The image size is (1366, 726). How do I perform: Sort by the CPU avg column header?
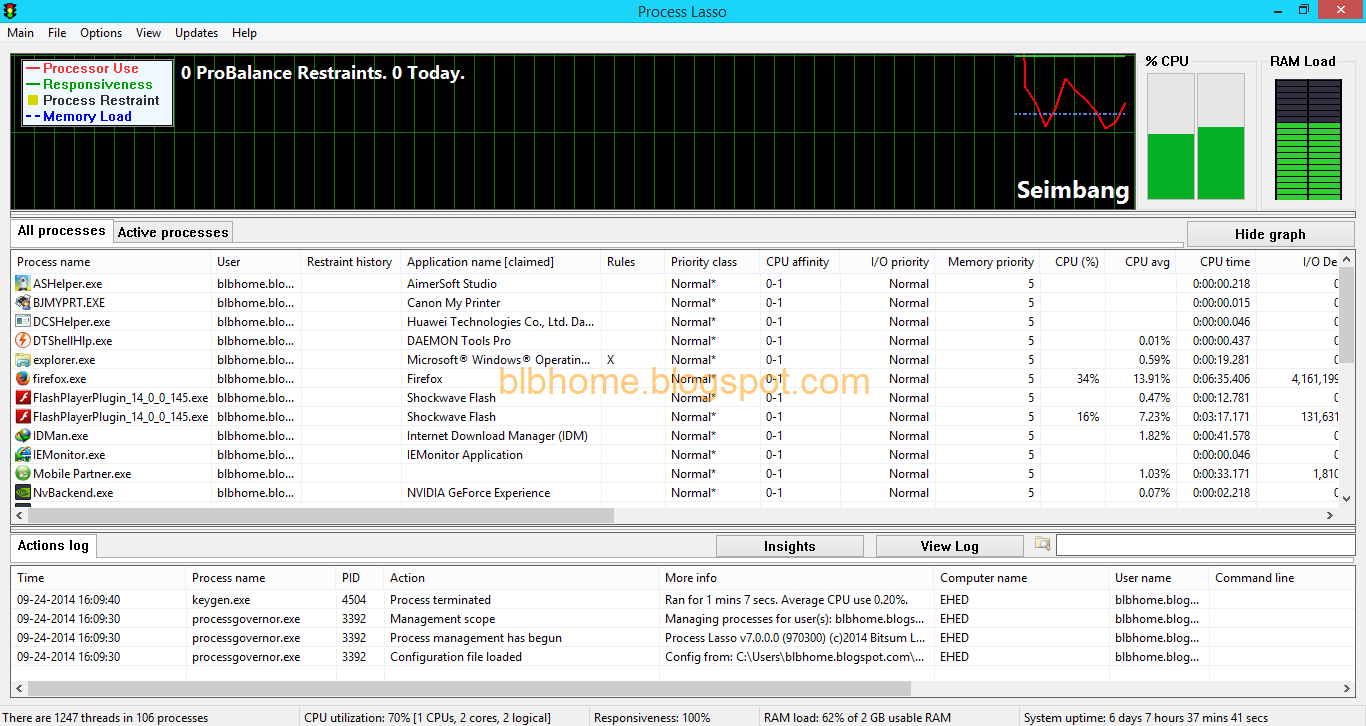click(1141, 262)
